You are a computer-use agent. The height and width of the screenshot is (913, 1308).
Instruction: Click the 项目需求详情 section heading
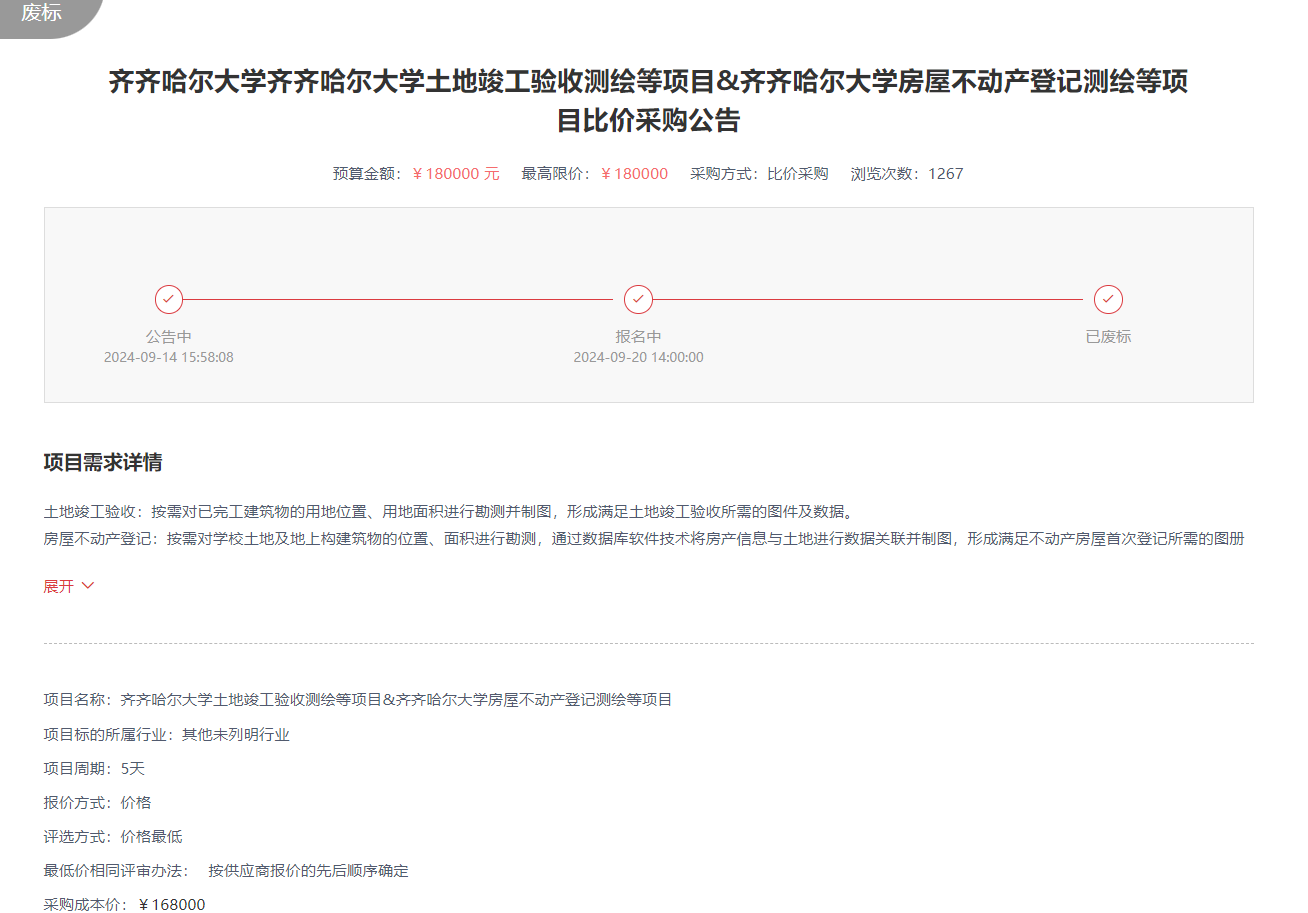click(x=103, y=462)
